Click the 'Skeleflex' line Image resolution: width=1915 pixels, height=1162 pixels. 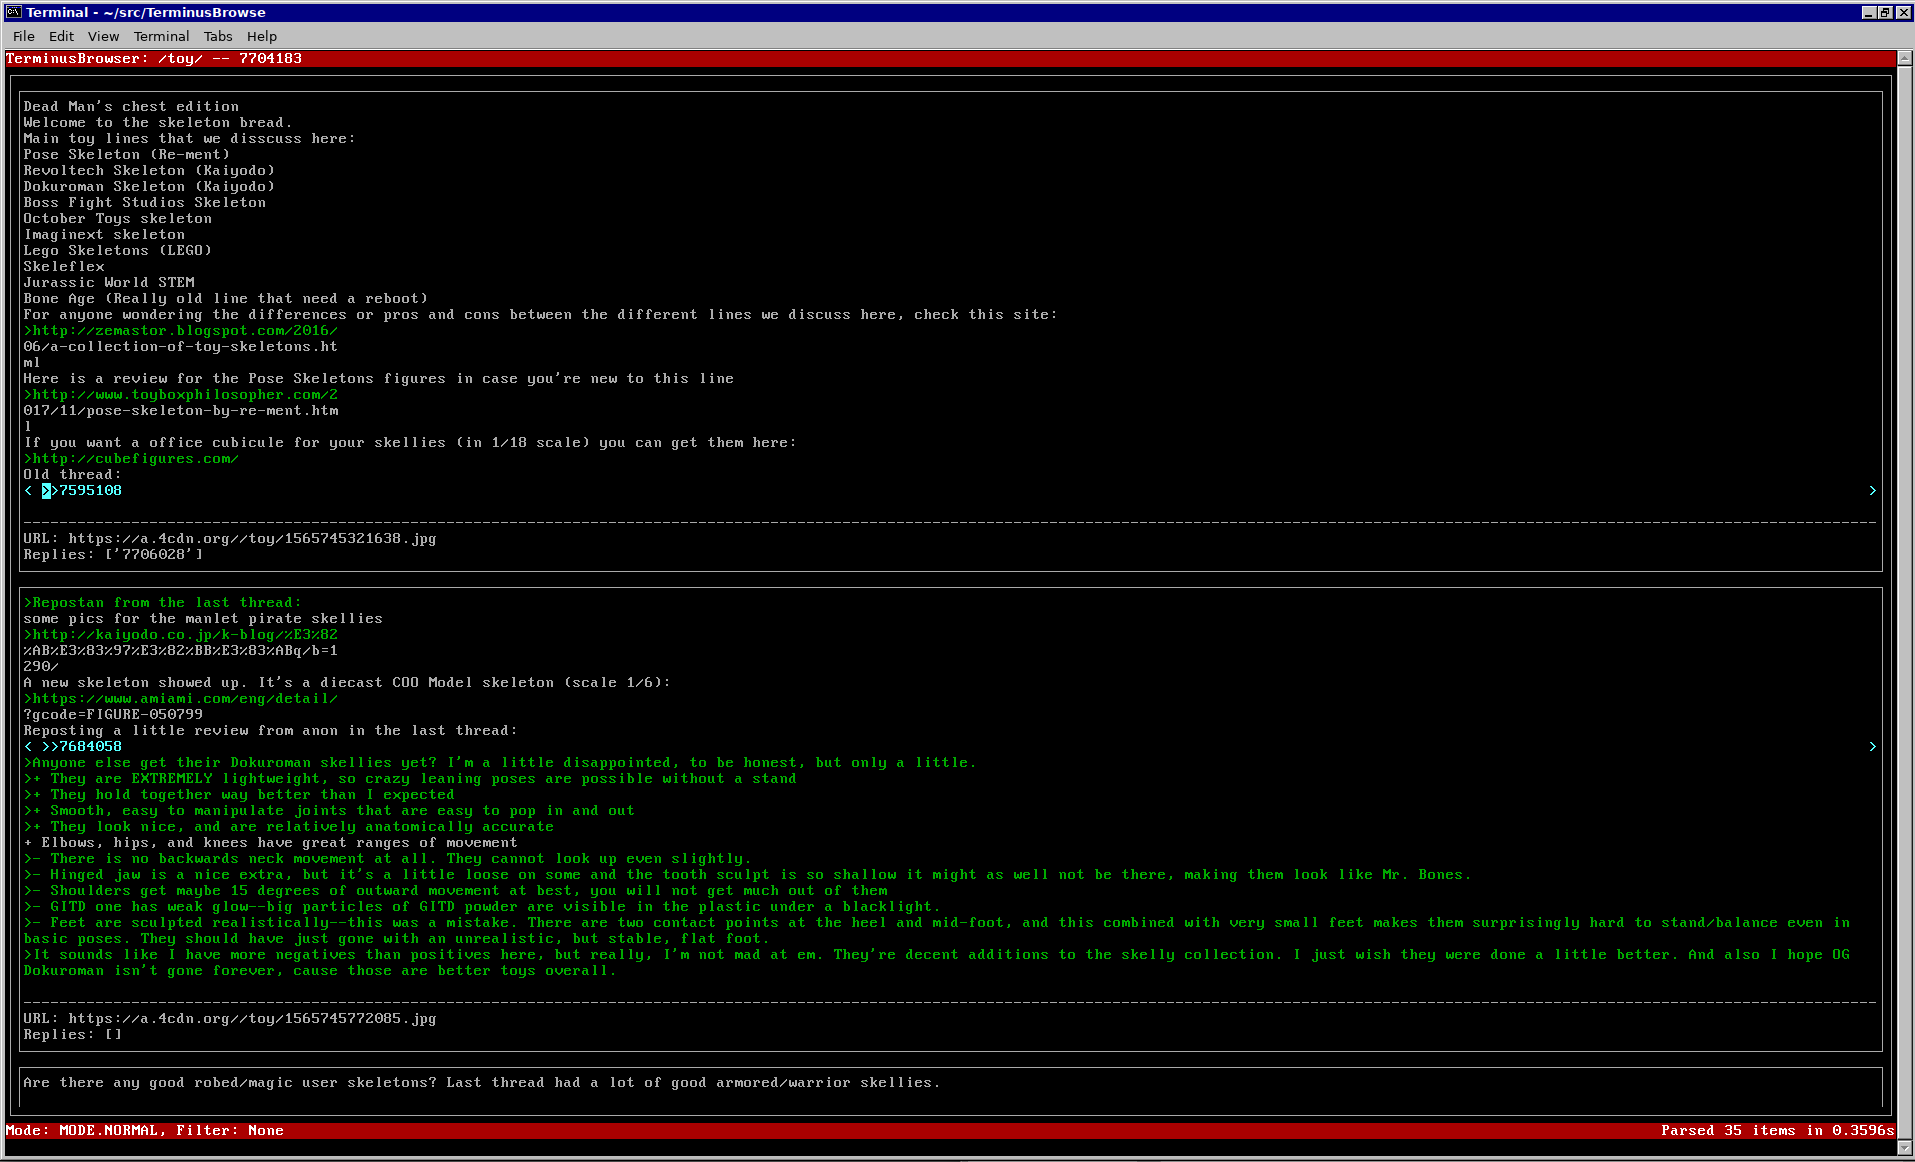tap(64, 266)
